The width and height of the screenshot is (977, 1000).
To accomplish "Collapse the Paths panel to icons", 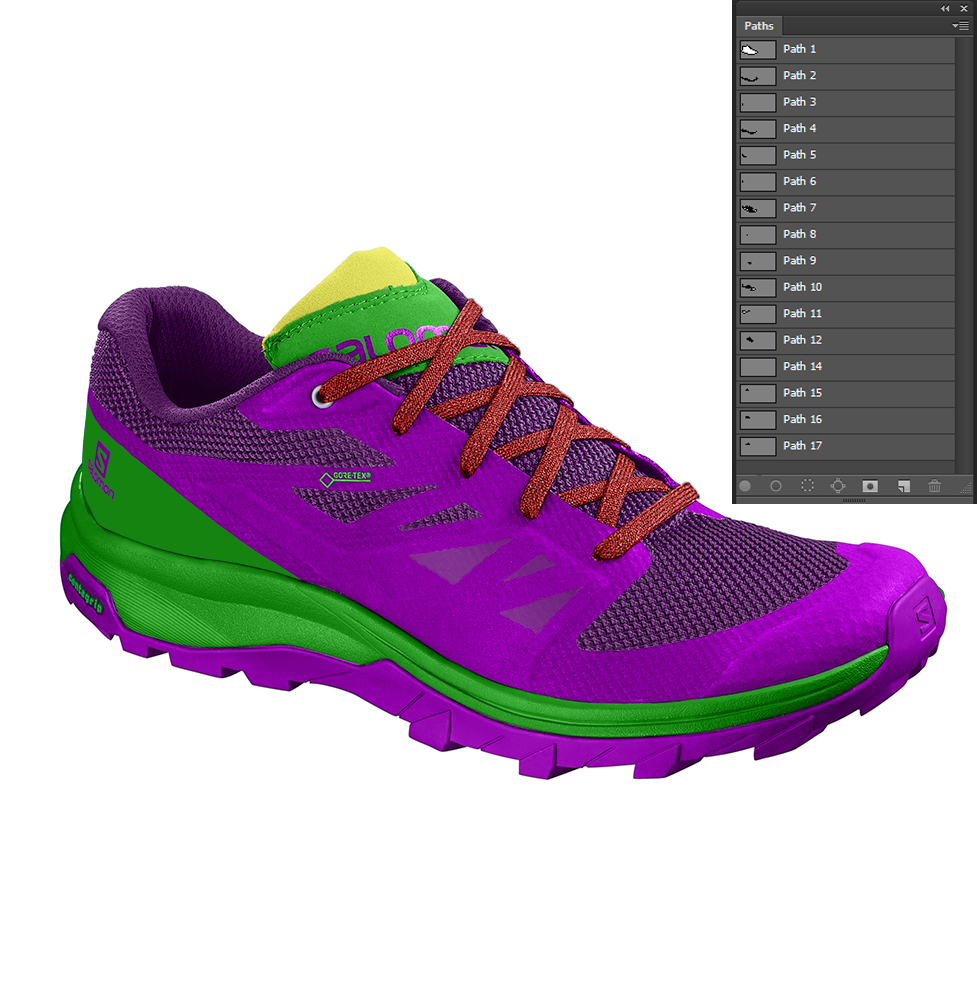I will click(945, 8).
